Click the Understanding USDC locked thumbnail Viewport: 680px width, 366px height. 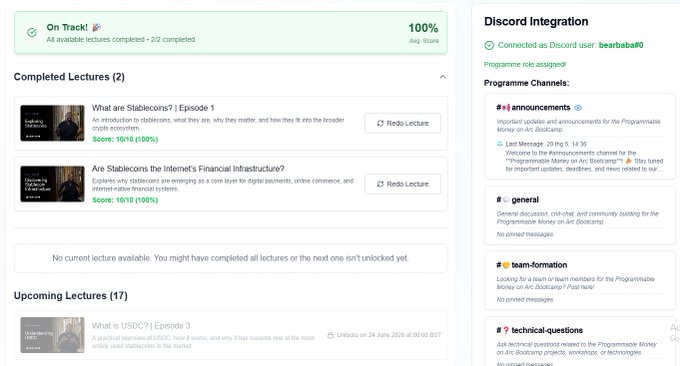(52, 335)
